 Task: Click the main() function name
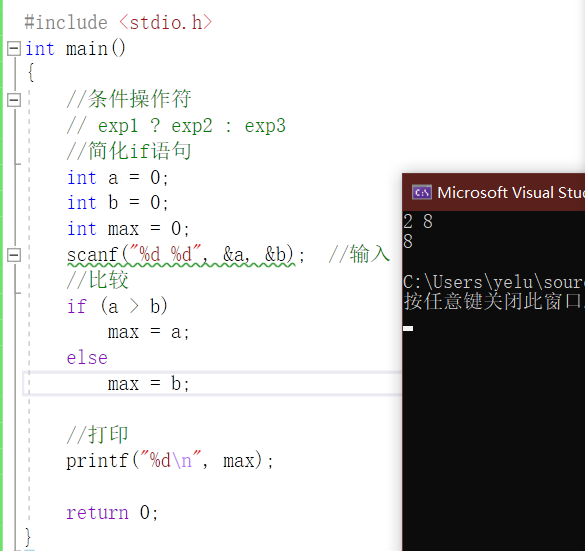click(96, 49)
